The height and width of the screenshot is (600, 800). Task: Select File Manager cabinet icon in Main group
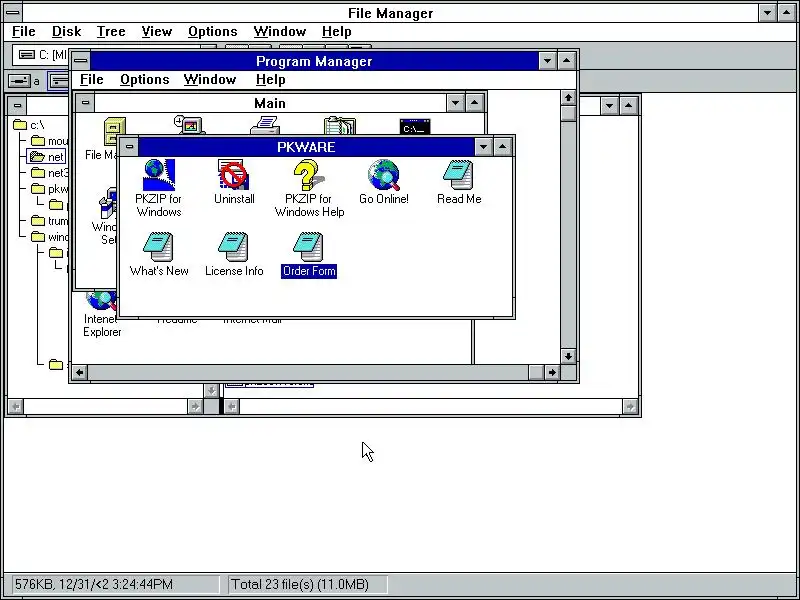pyautogui.click(x=115, y=131)
